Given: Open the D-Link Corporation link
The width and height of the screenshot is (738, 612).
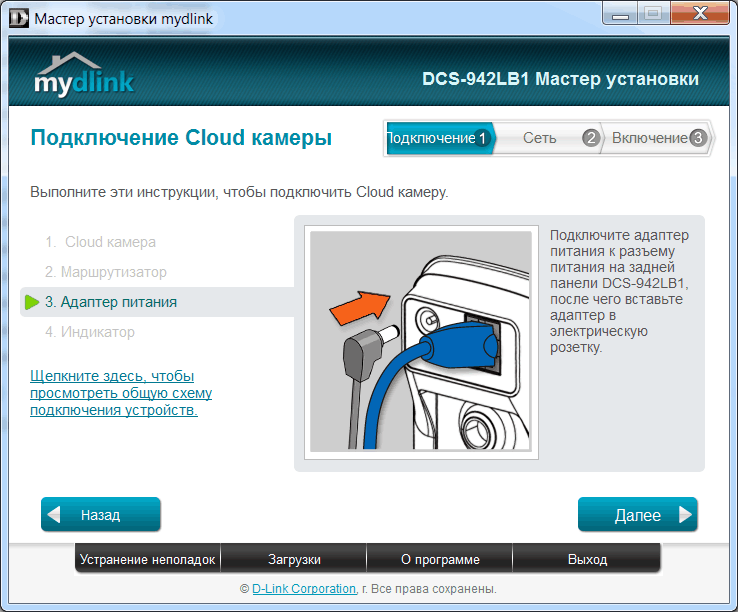Looking at the screenshot, I should coord(304,588).
